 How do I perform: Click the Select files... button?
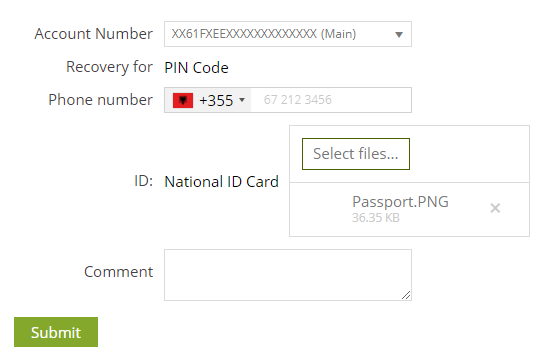click(356, 154)
